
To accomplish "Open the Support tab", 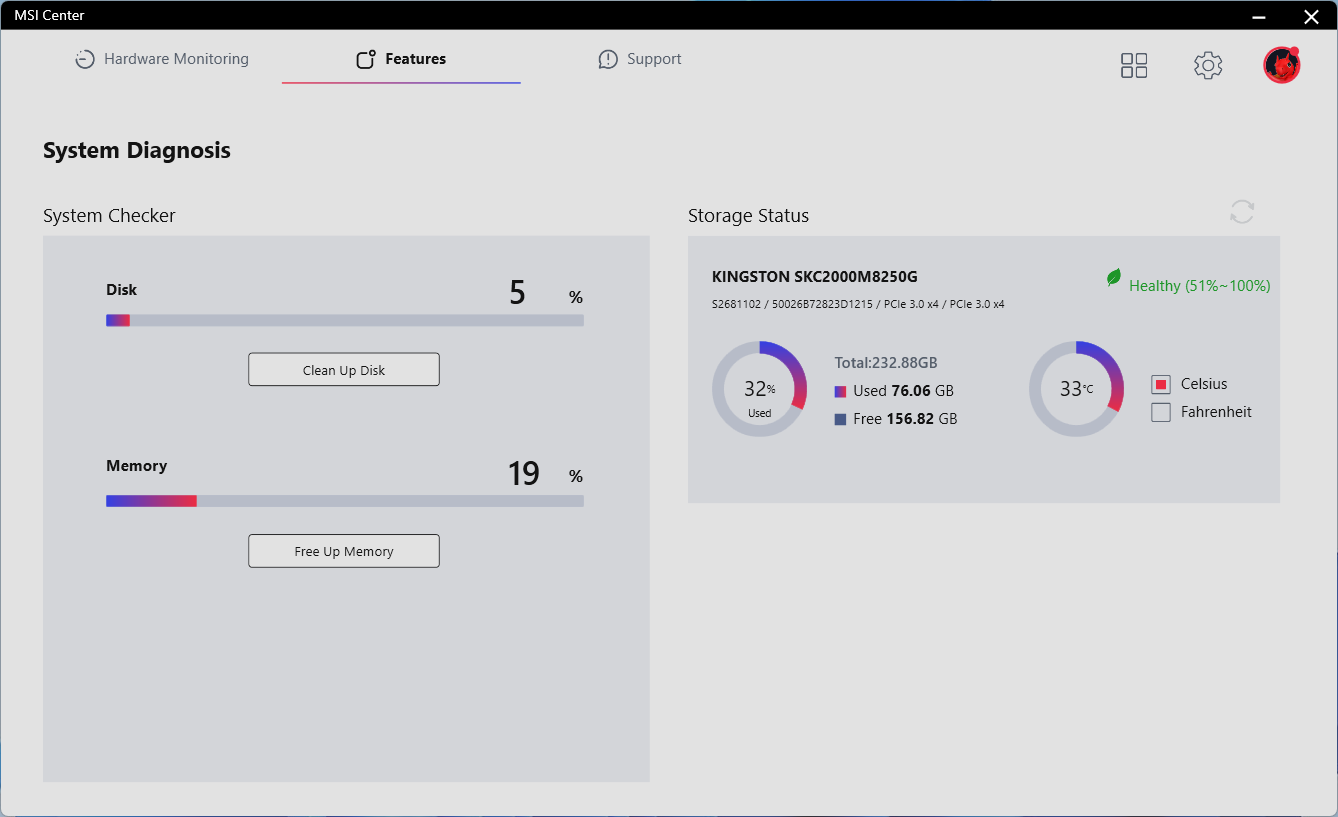I will coord(640,59).
